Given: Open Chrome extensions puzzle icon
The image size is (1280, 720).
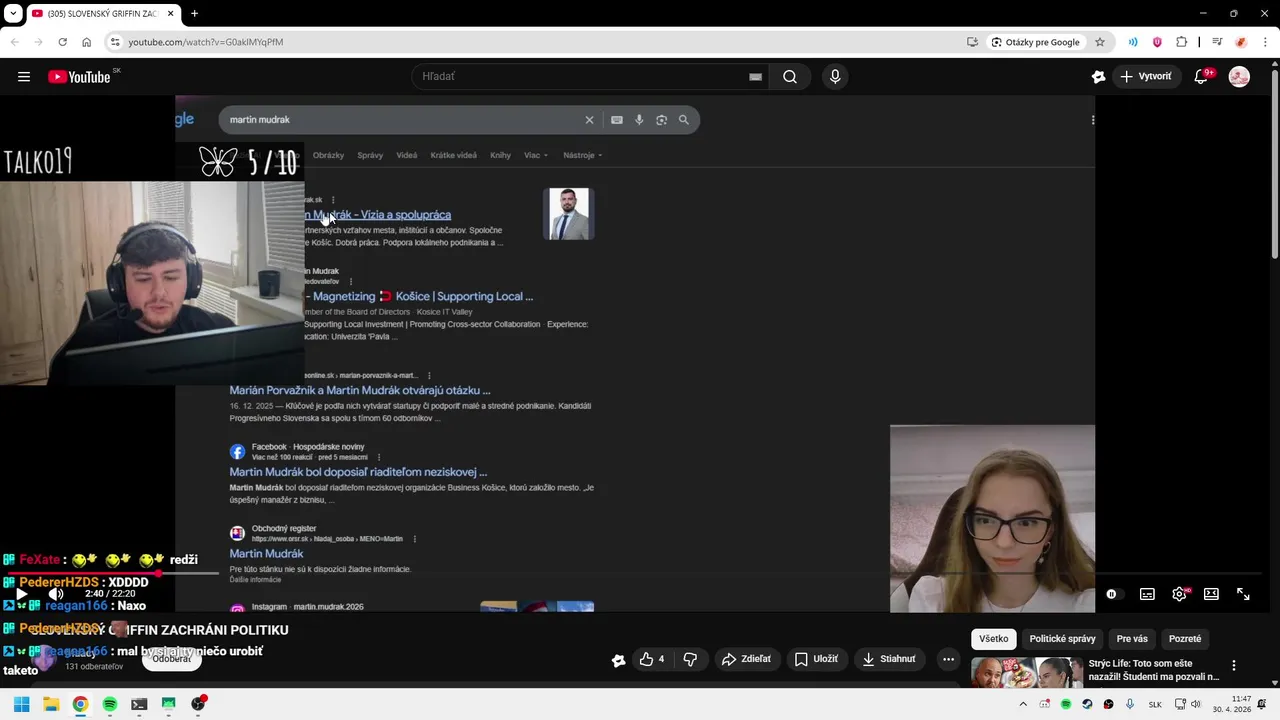Looking at the screenshot, I should 1182,42.
